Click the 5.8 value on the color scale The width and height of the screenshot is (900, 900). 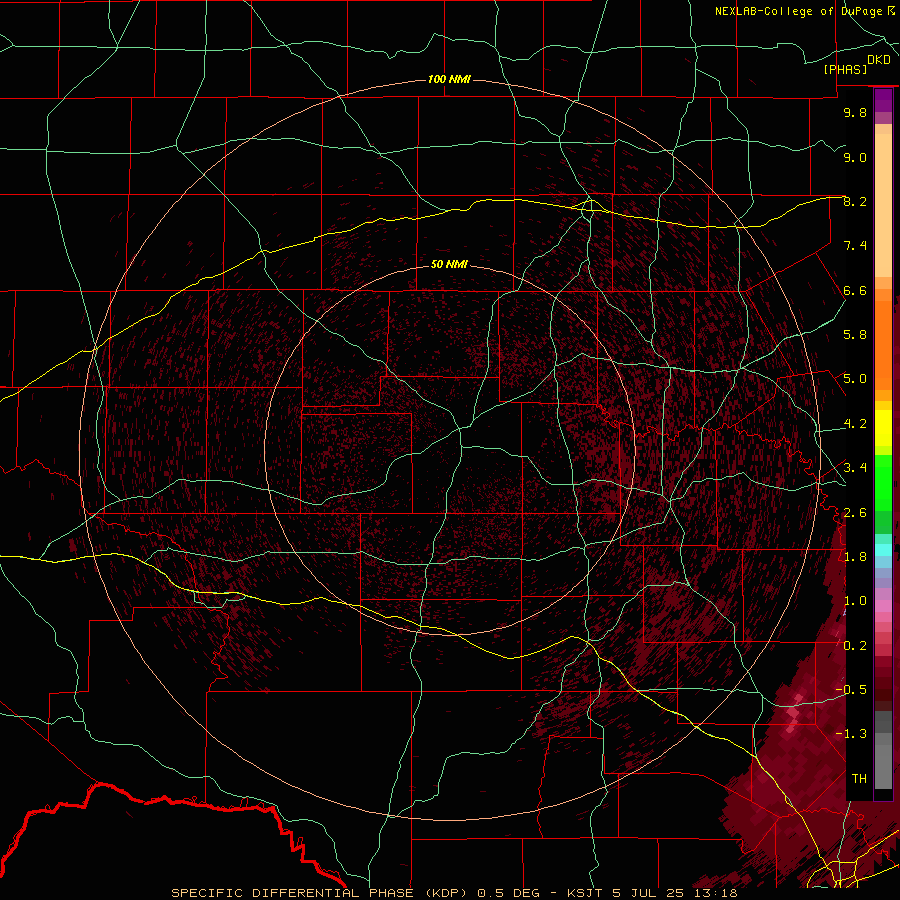pos(855,335)
